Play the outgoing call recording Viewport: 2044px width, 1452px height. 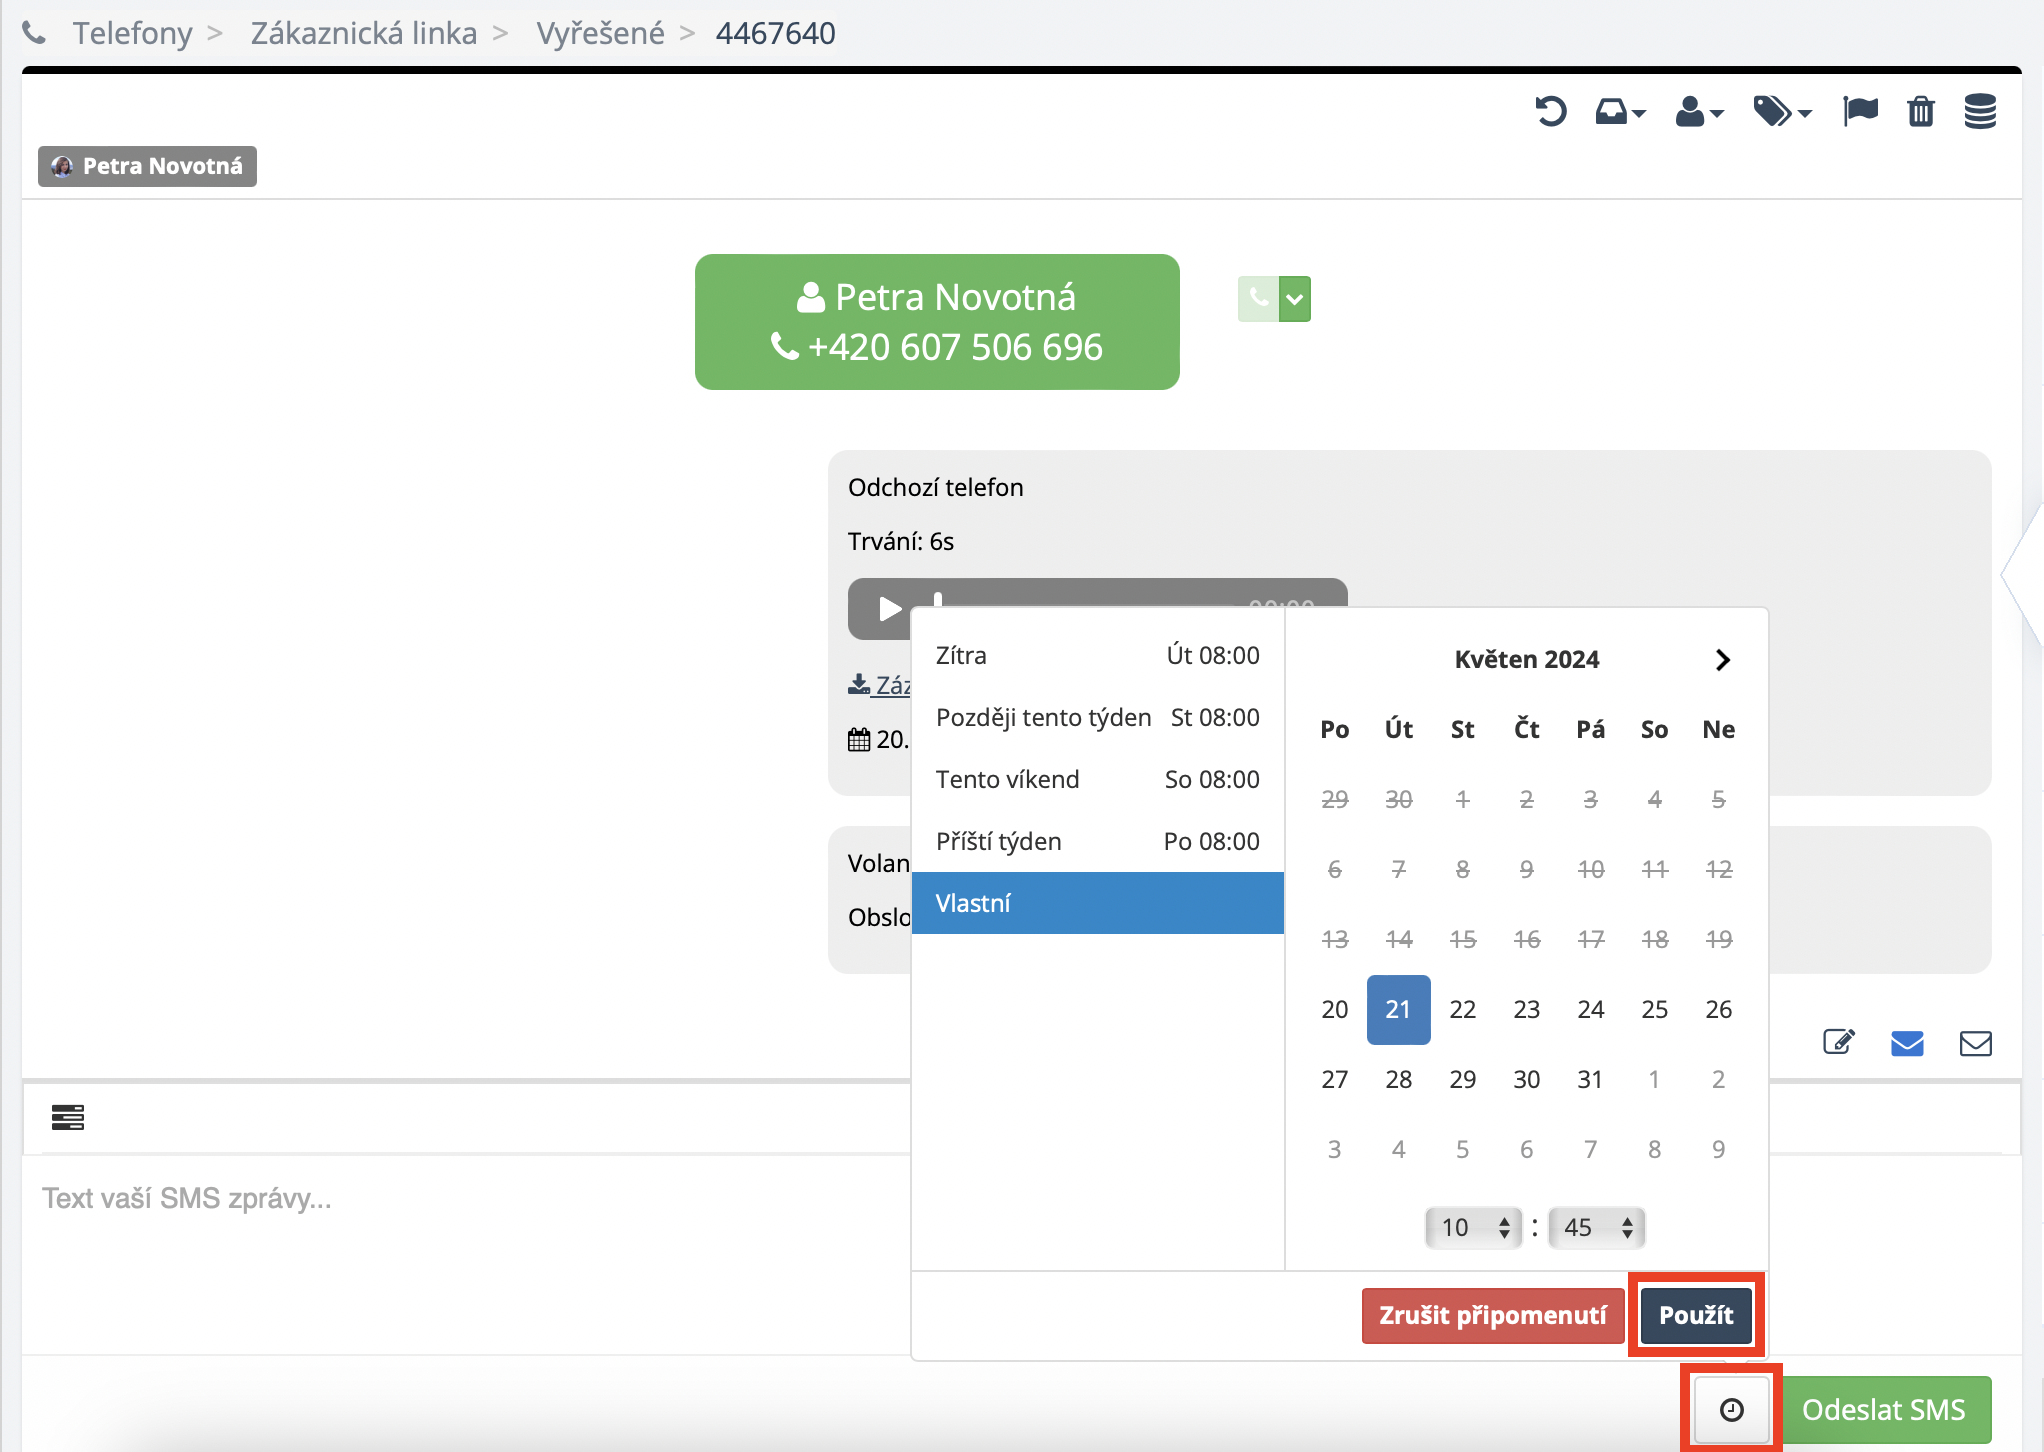(889, 608)
